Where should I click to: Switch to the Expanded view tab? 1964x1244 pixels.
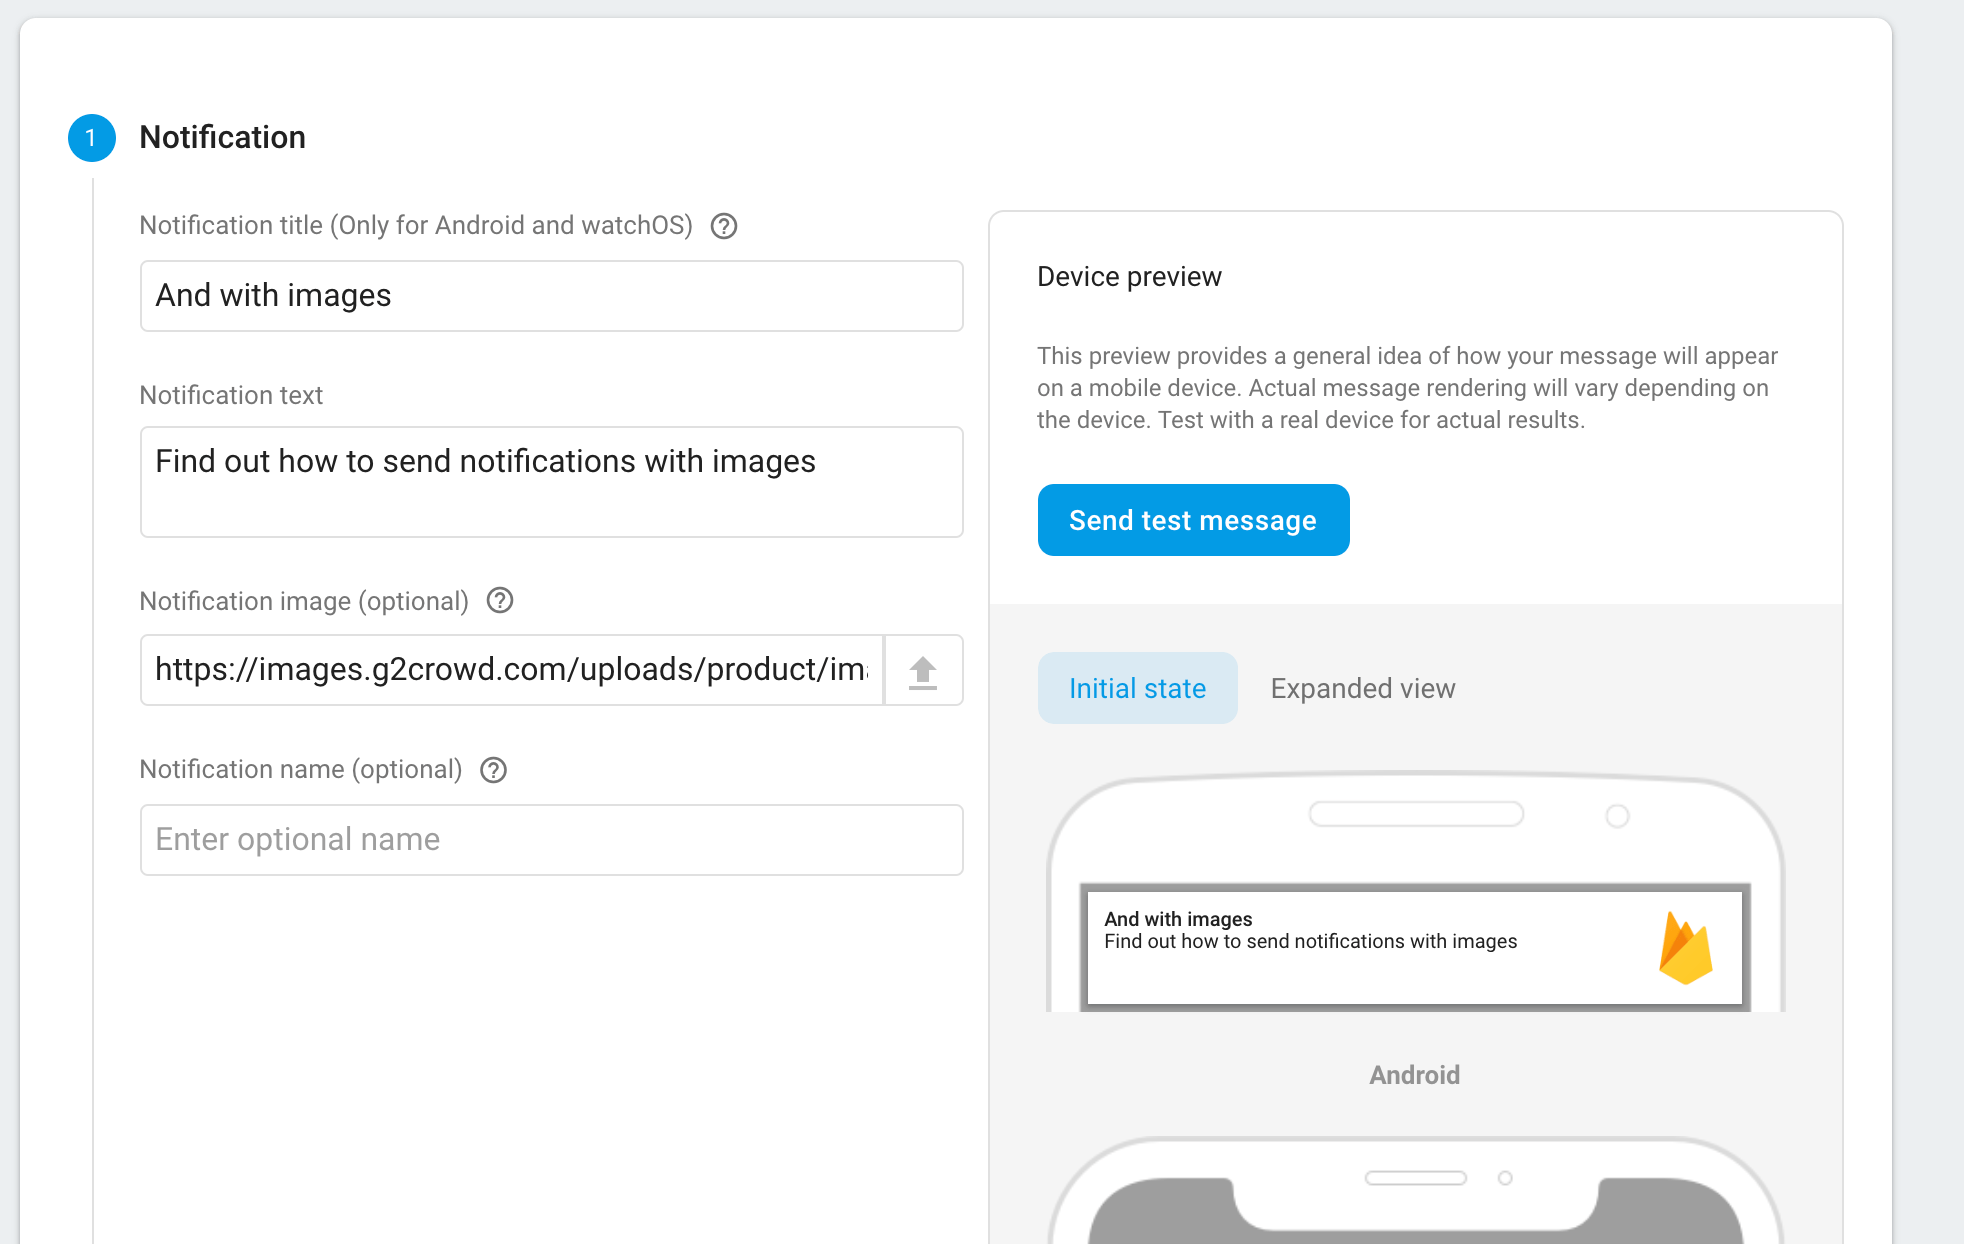point(1362,688)
